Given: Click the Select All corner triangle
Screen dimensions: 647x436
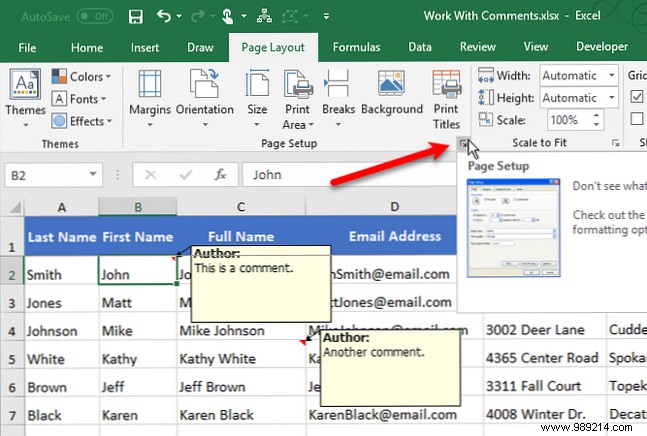Looking at the screenshot, I should coord(14,207).
